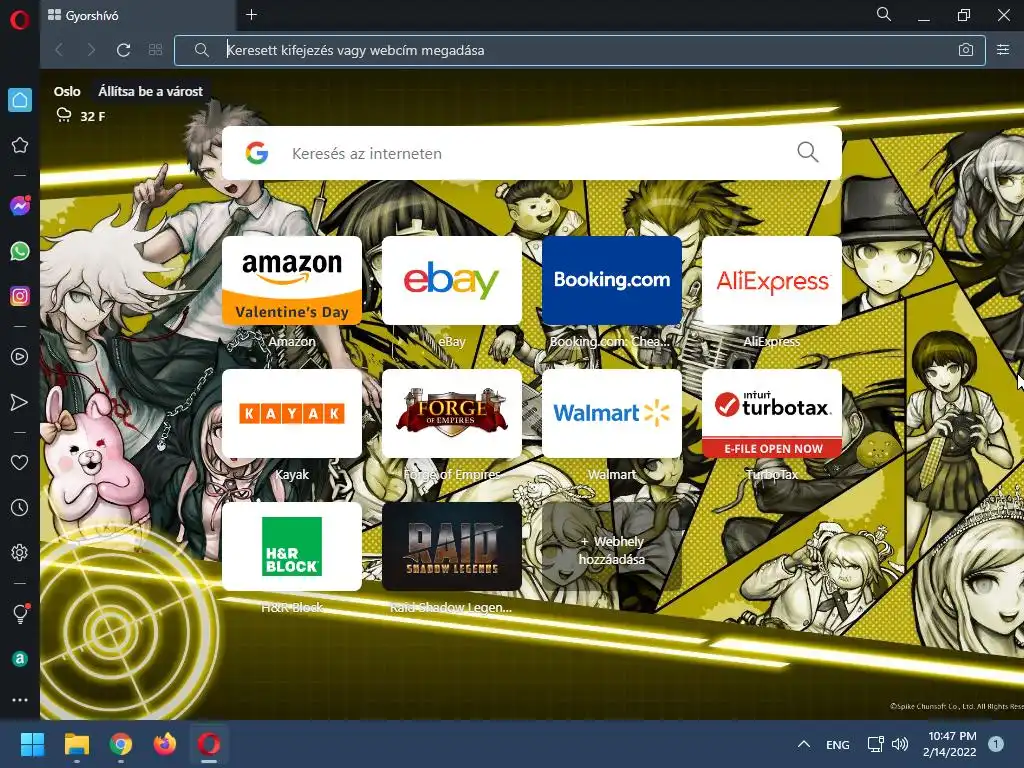Viewport: 1024px width, 768px height.
Task: Click the forward navigation arrow
Action: pyautogui.click(x=91, y=50)
